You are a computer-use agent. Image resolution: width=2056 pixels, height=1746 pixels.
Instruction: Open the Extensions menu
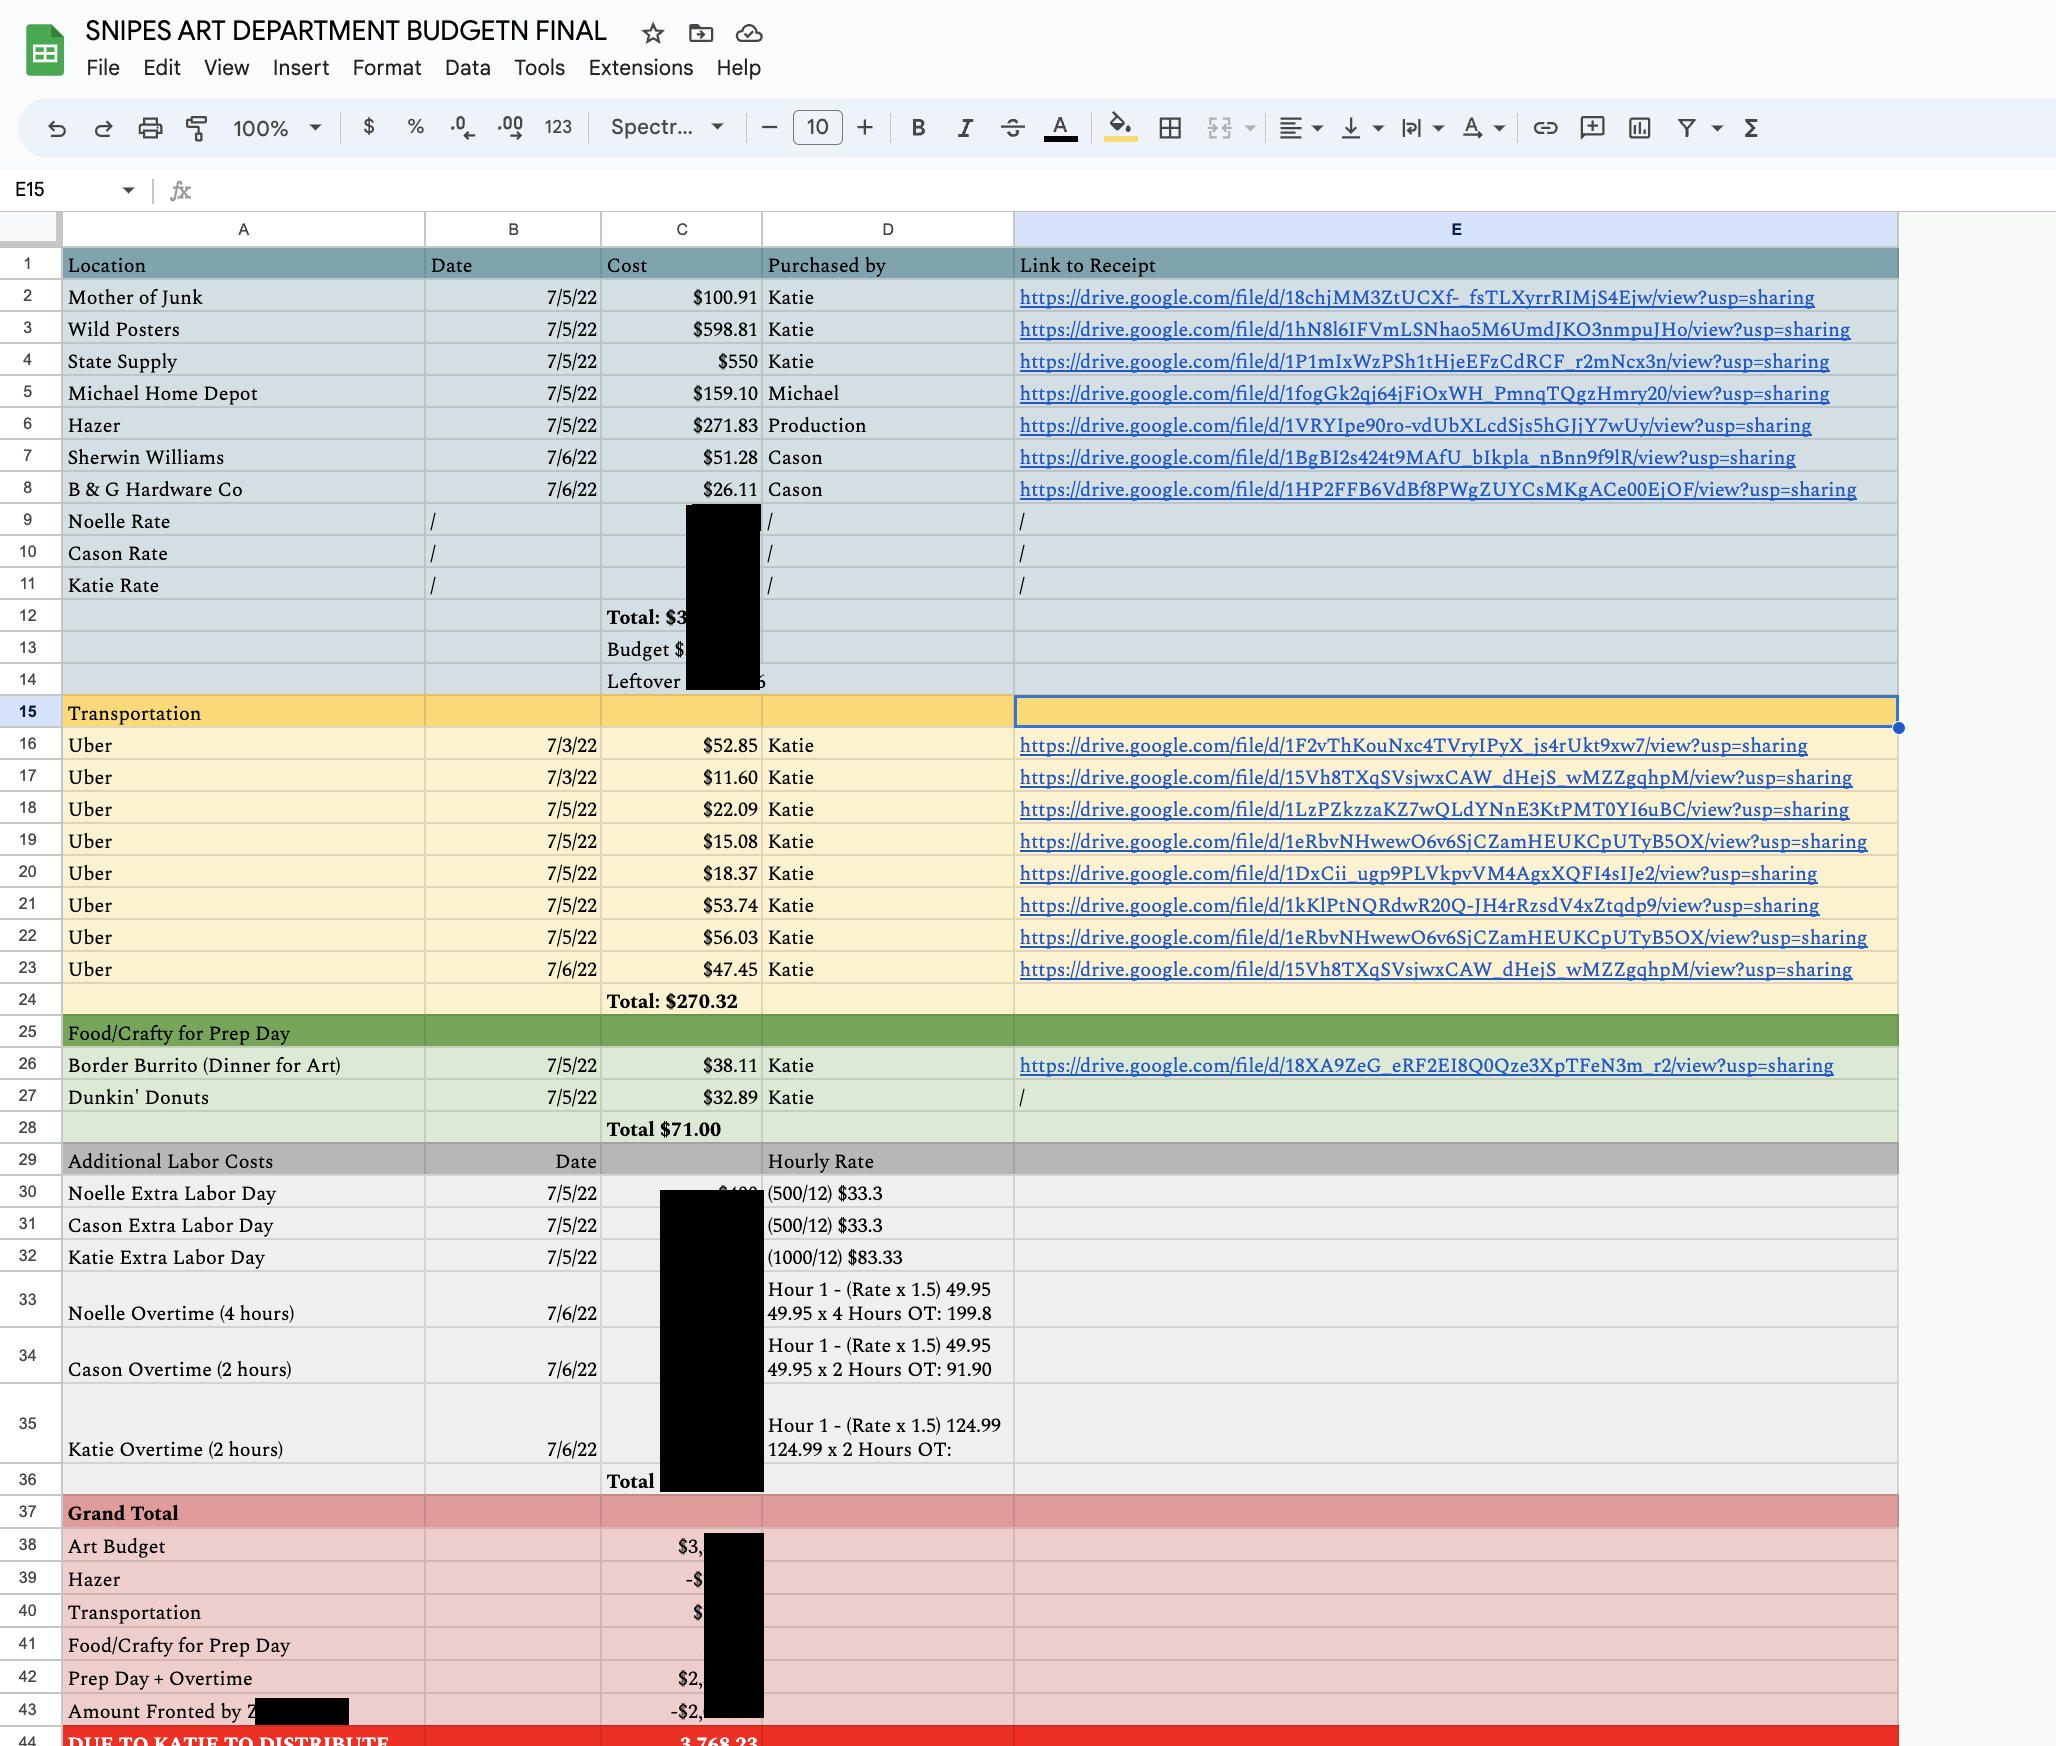[x=640, y=68]
